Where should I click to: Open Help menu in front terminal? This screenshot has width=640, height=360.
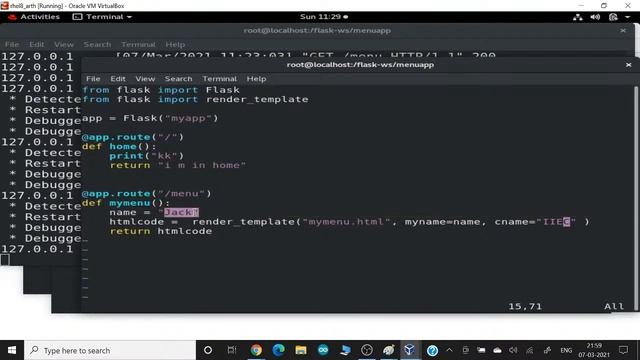tap(256, 79)
